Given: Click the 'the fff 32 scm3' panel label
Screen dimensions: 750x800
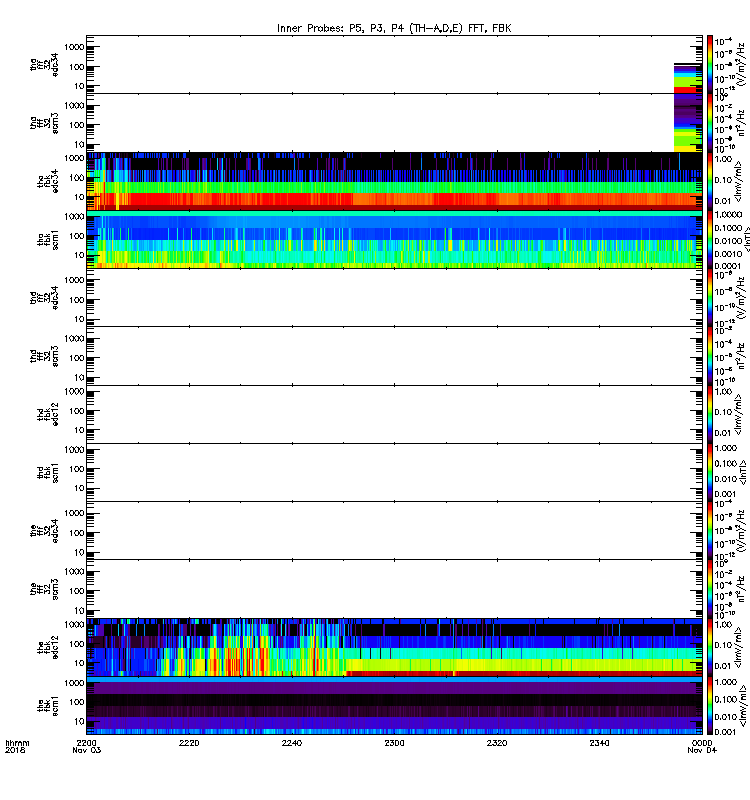Looking at the screenshot, I should pyautogui.click(x=44, y=589).
